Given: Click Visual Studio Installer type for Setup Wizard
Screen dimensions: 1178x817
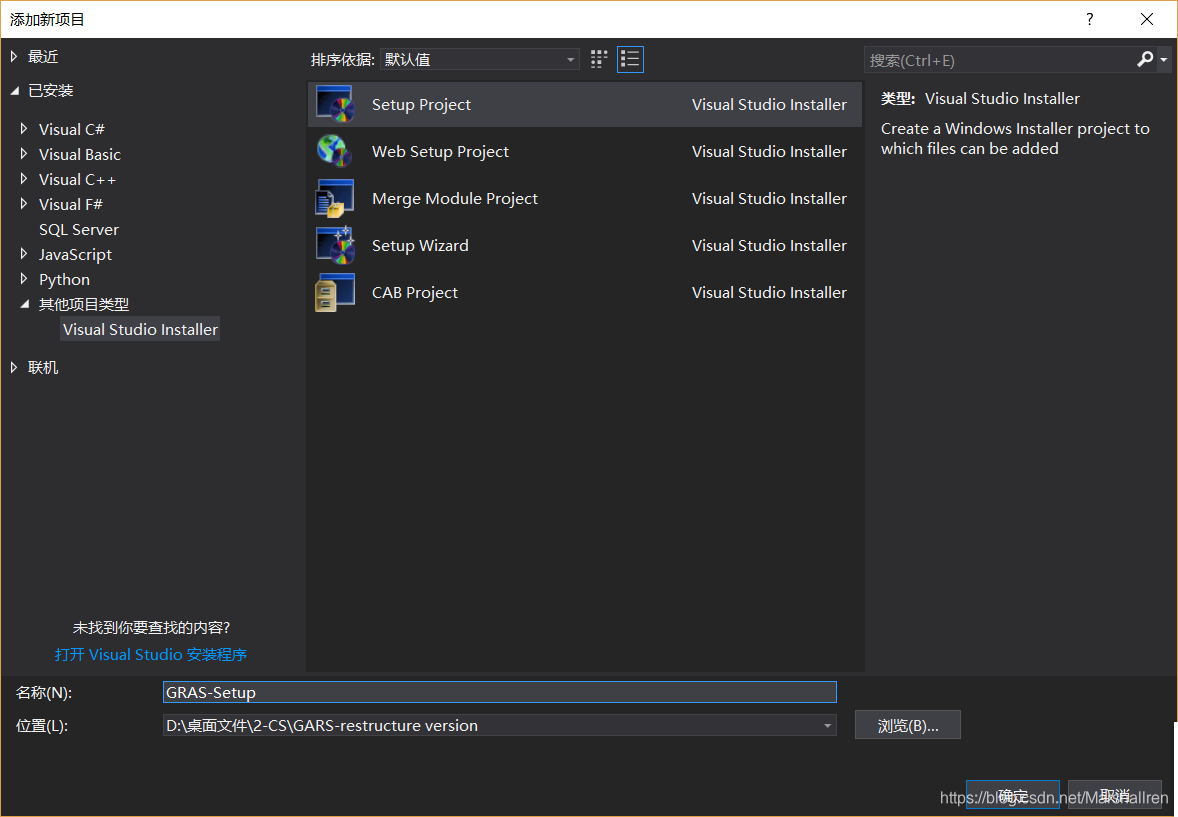Looking at the screenshot, I should tap(769, 246).
